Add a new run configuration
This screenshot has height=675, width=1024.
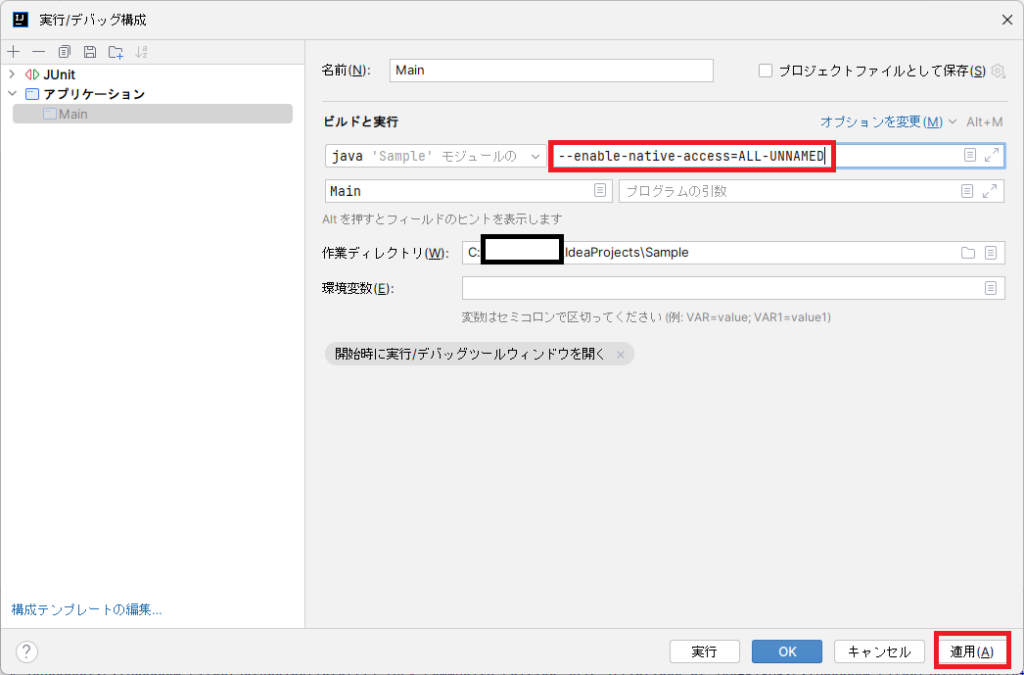click(x=12, y=51)
